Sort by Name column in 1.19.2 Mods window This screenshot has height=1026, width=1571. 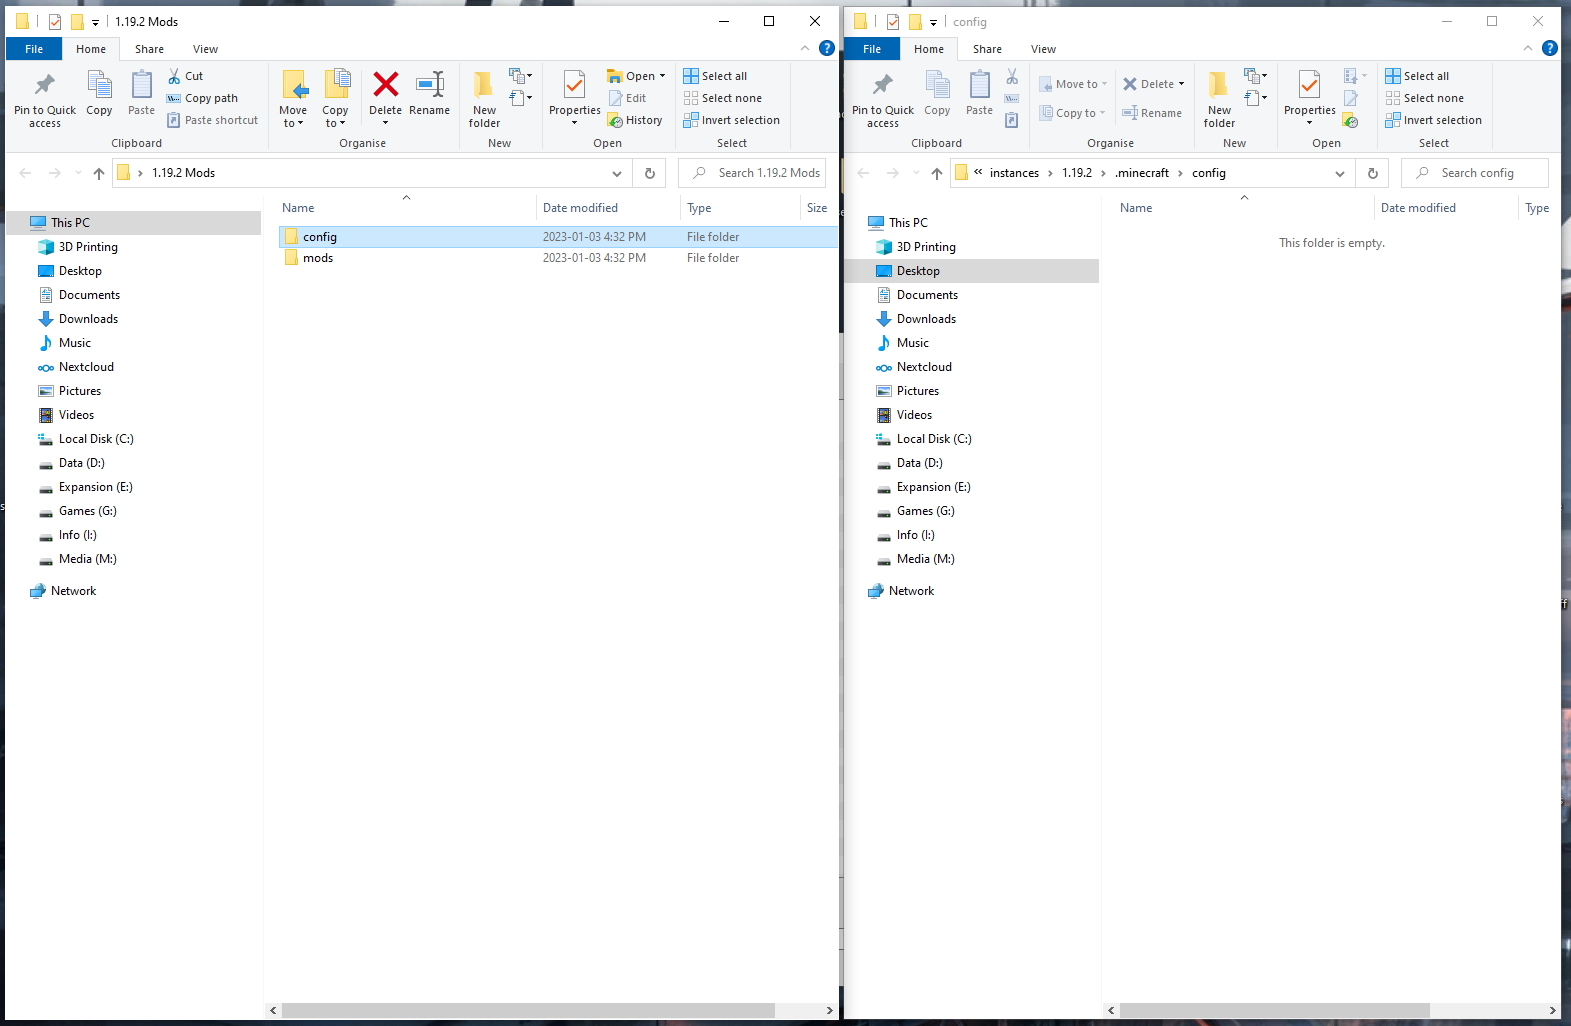(x=405, y=208)
